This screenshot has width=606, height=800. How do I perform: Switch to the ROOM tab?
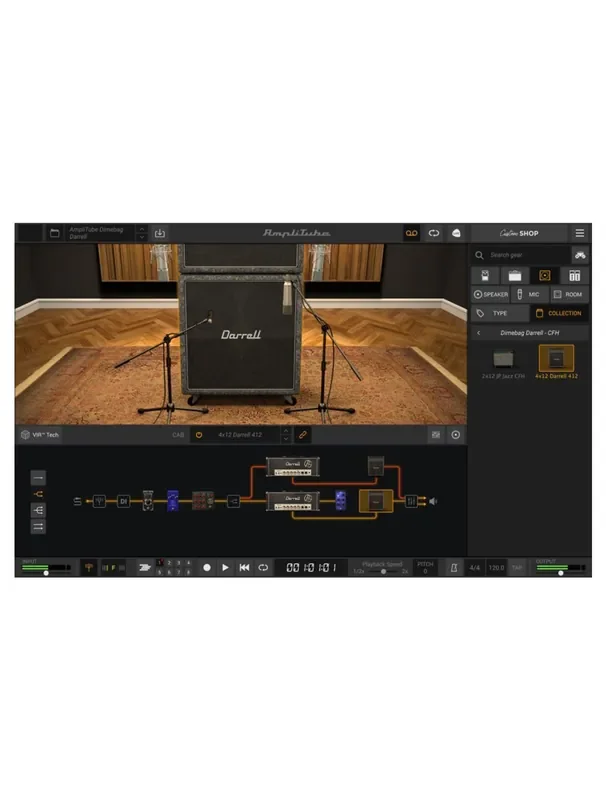click(569, 294)
